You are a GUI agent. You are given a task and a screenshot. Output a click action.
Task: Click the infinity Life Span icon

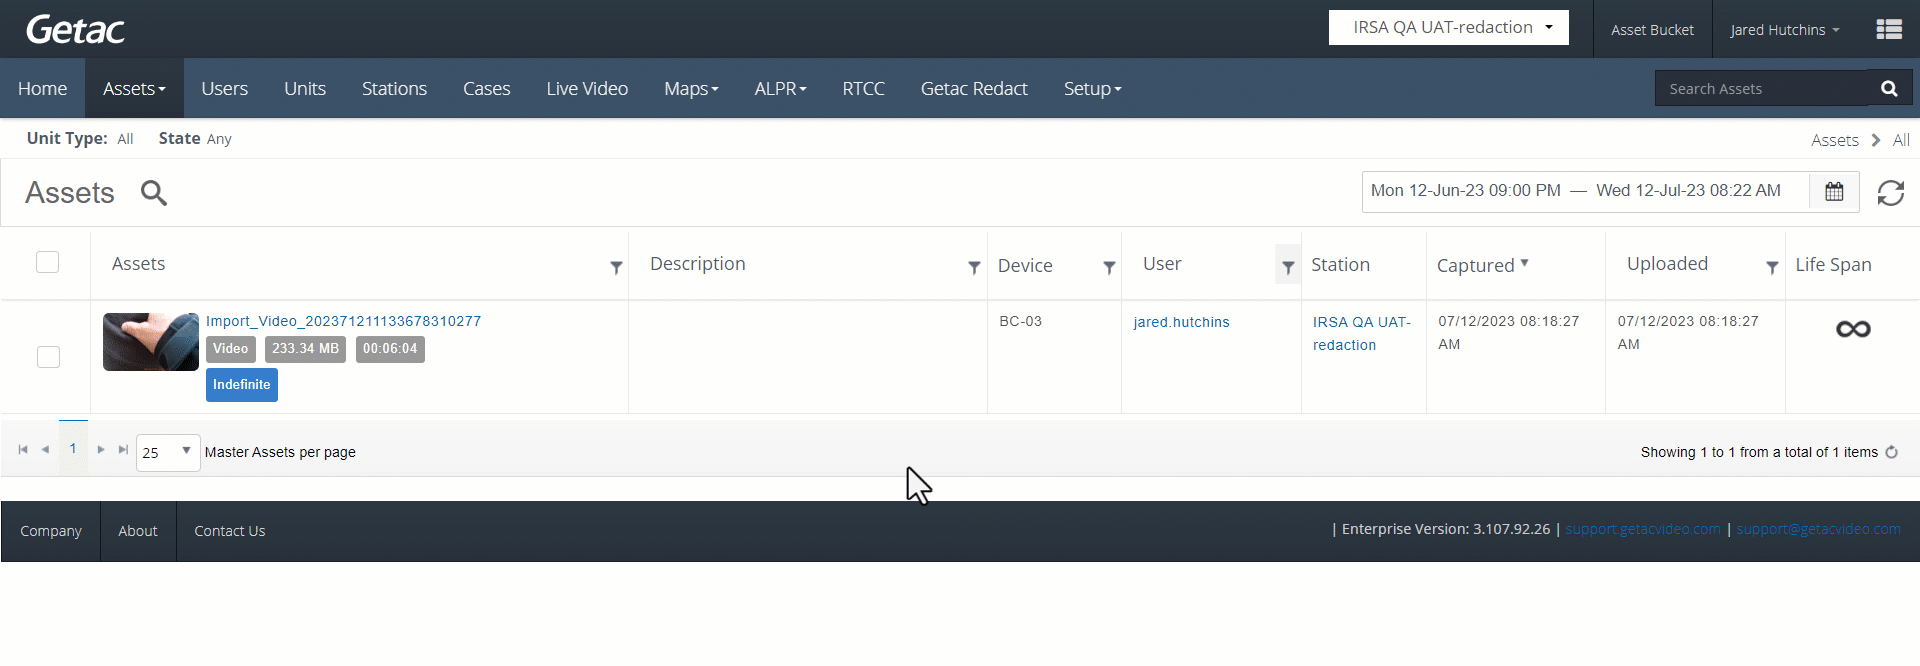(1853, 329)
